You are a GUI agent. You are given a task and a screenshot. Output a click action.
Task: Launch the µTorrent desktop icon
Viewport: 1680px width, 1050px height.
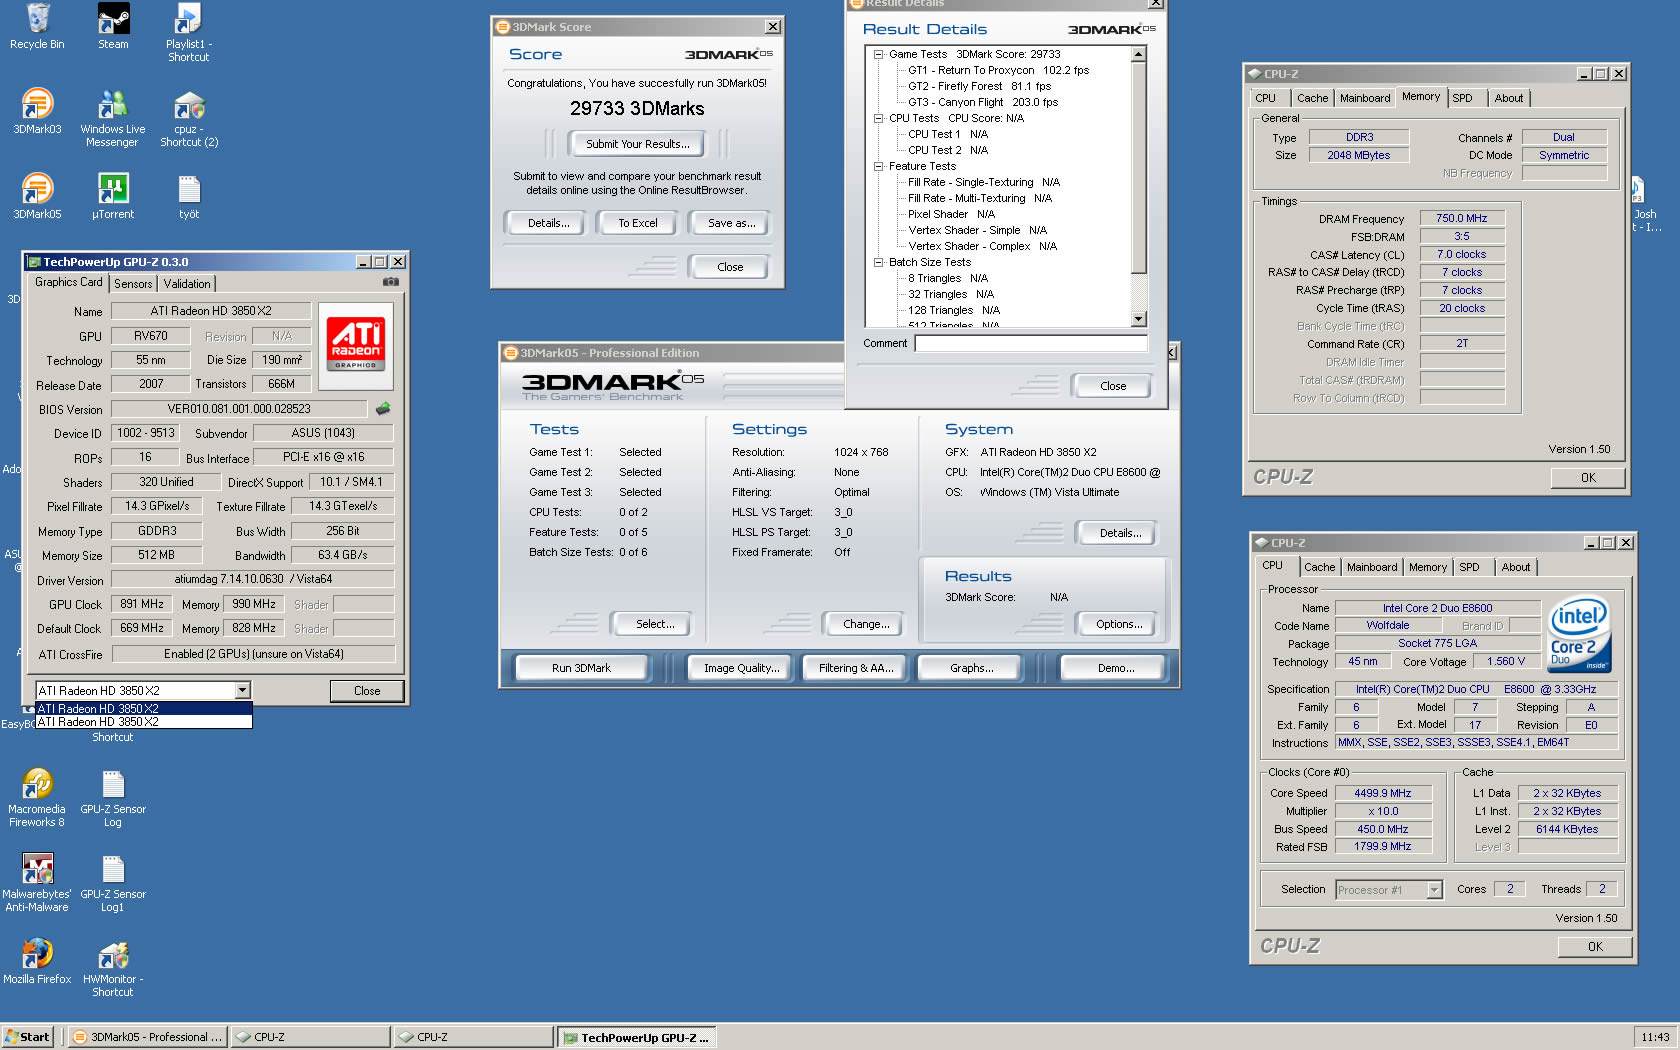coord(113,196)
